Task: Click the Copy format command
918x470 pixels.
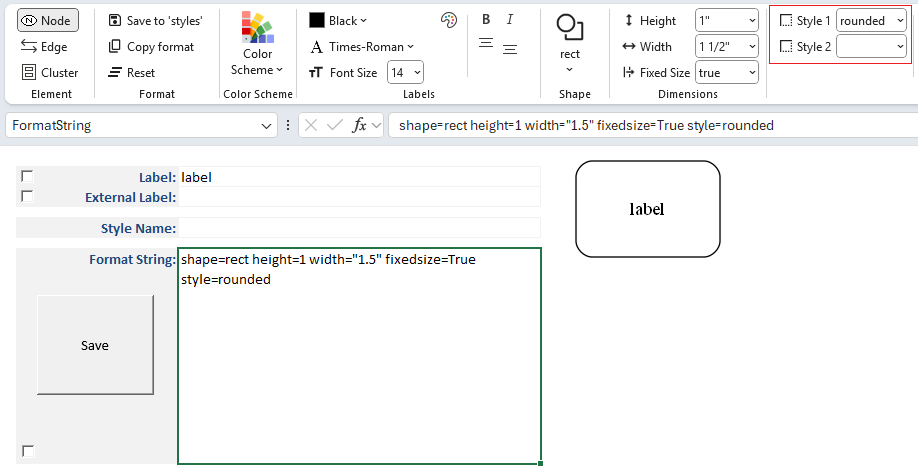Action: tap(150, 47)
